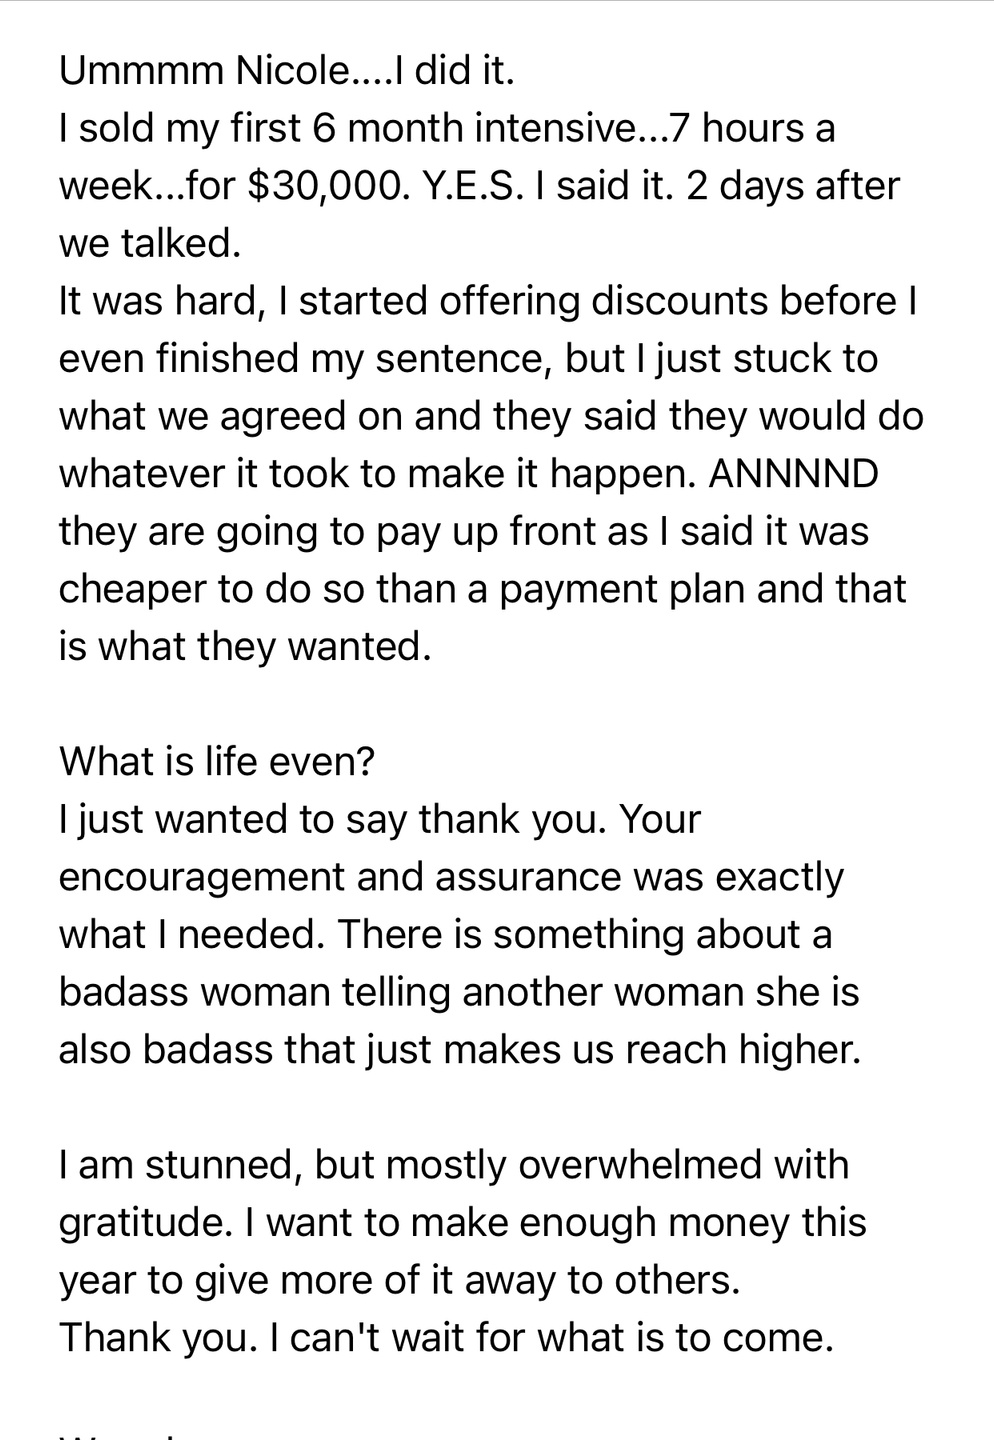Click the word "encouragement"
994x1440 pixels.
coord(201,877)
